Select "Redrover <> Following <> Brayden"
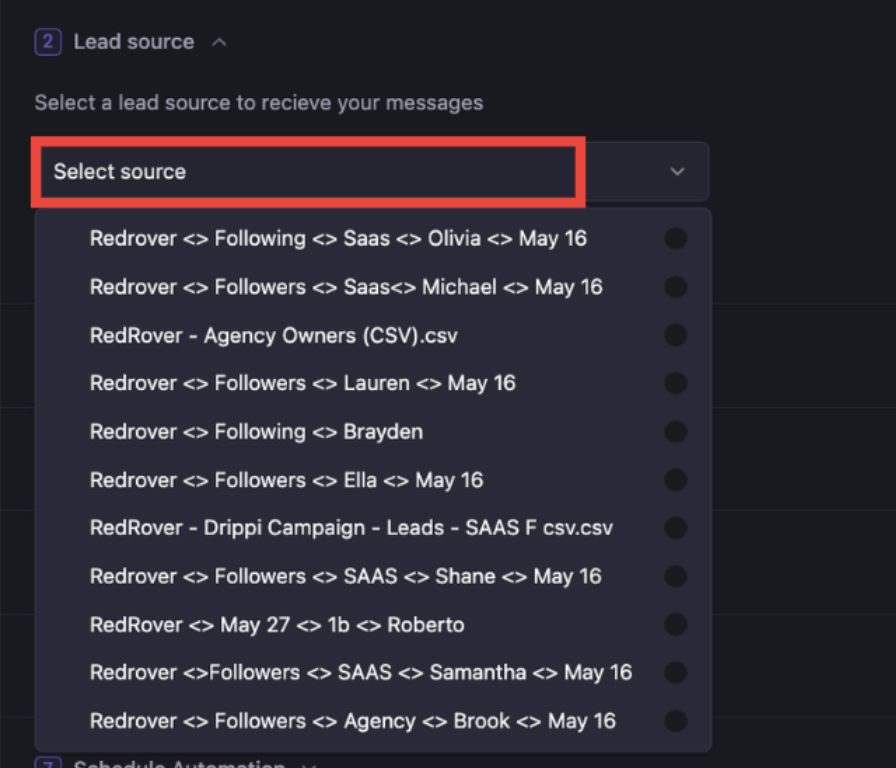896x768 pixels. (257, 432)
